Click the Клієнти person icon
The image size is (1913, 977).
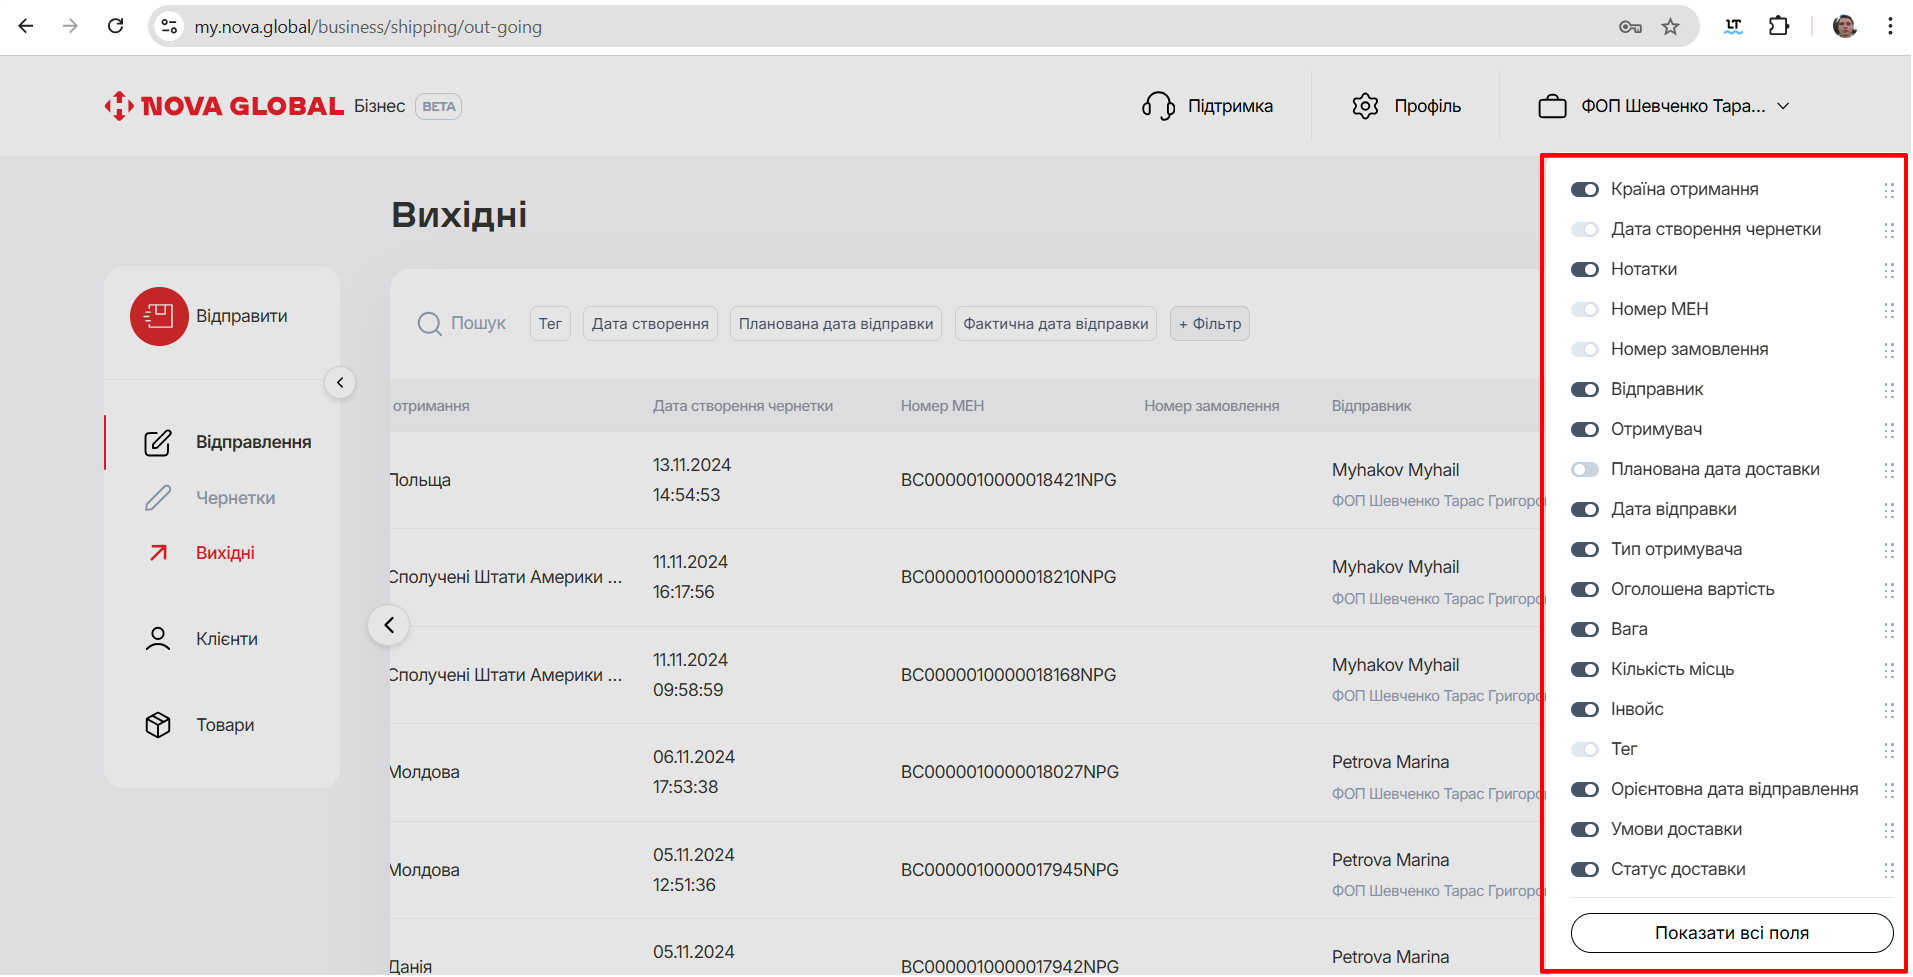(158, 639)
